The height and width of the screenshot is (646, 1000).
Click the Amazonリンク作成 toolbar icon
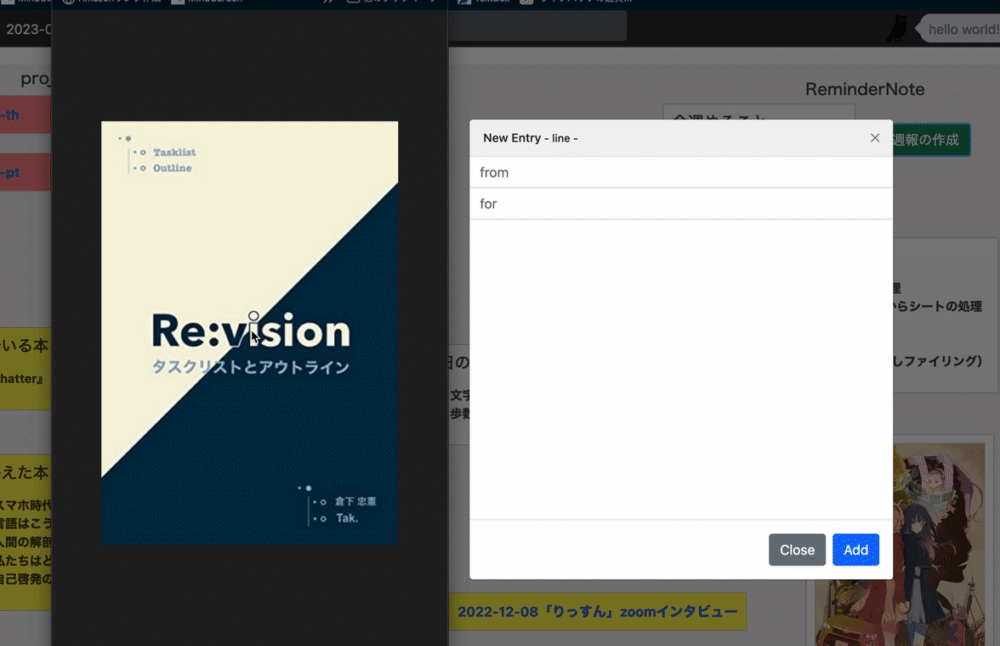(x=68, y=3)
